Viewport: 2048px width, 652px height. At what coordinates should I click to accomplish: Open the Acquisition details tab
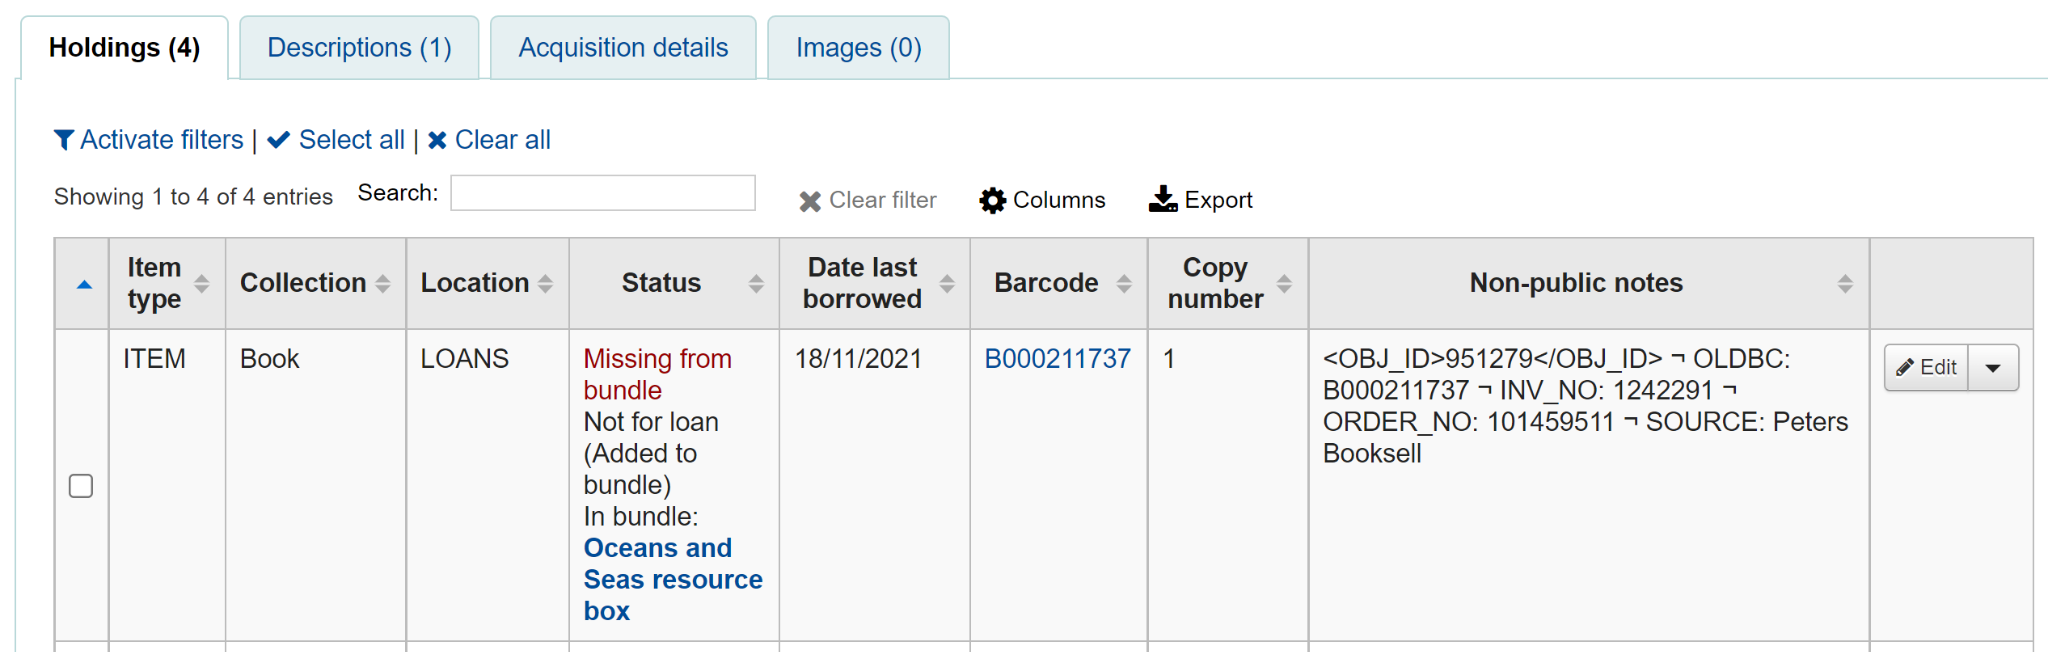click(x=623, y=47)
